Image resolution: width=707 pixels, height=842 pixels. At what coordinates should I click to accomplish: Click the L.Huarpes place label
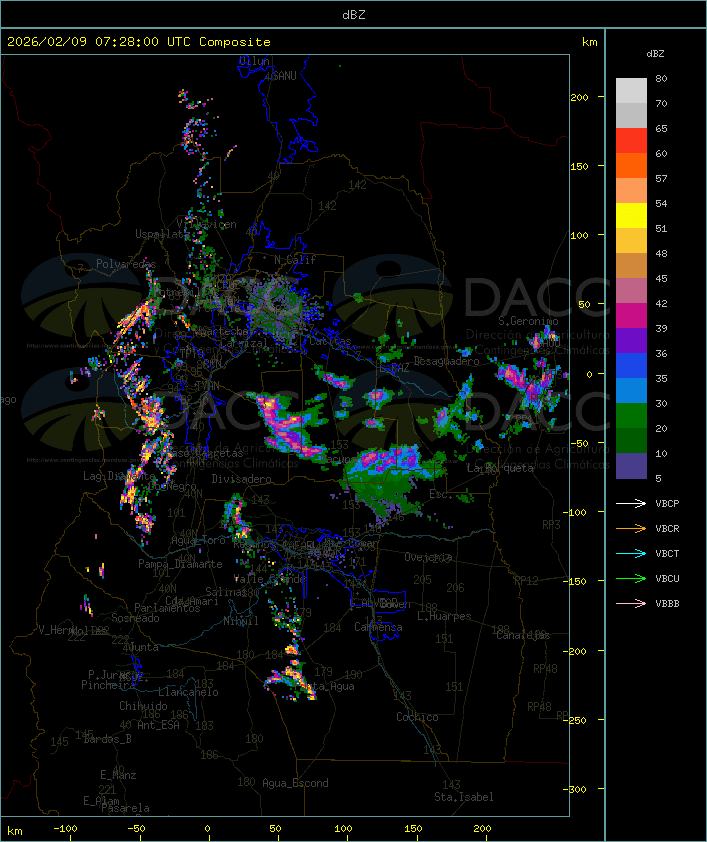[x=444, y=616]
